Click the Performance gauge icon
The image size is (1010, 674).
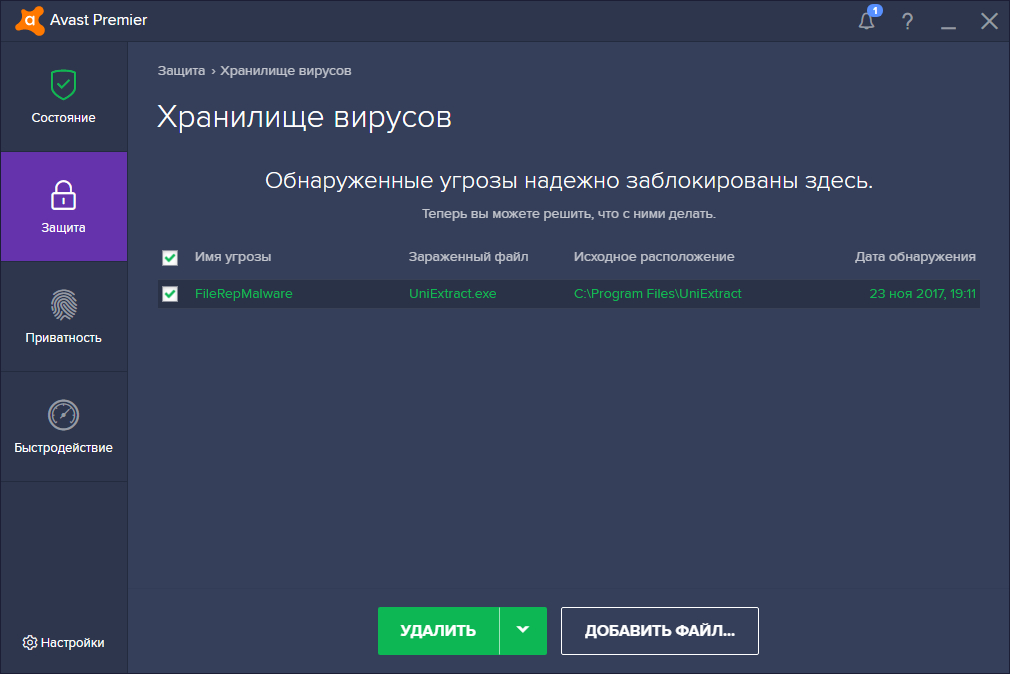(x=63, y=414)
